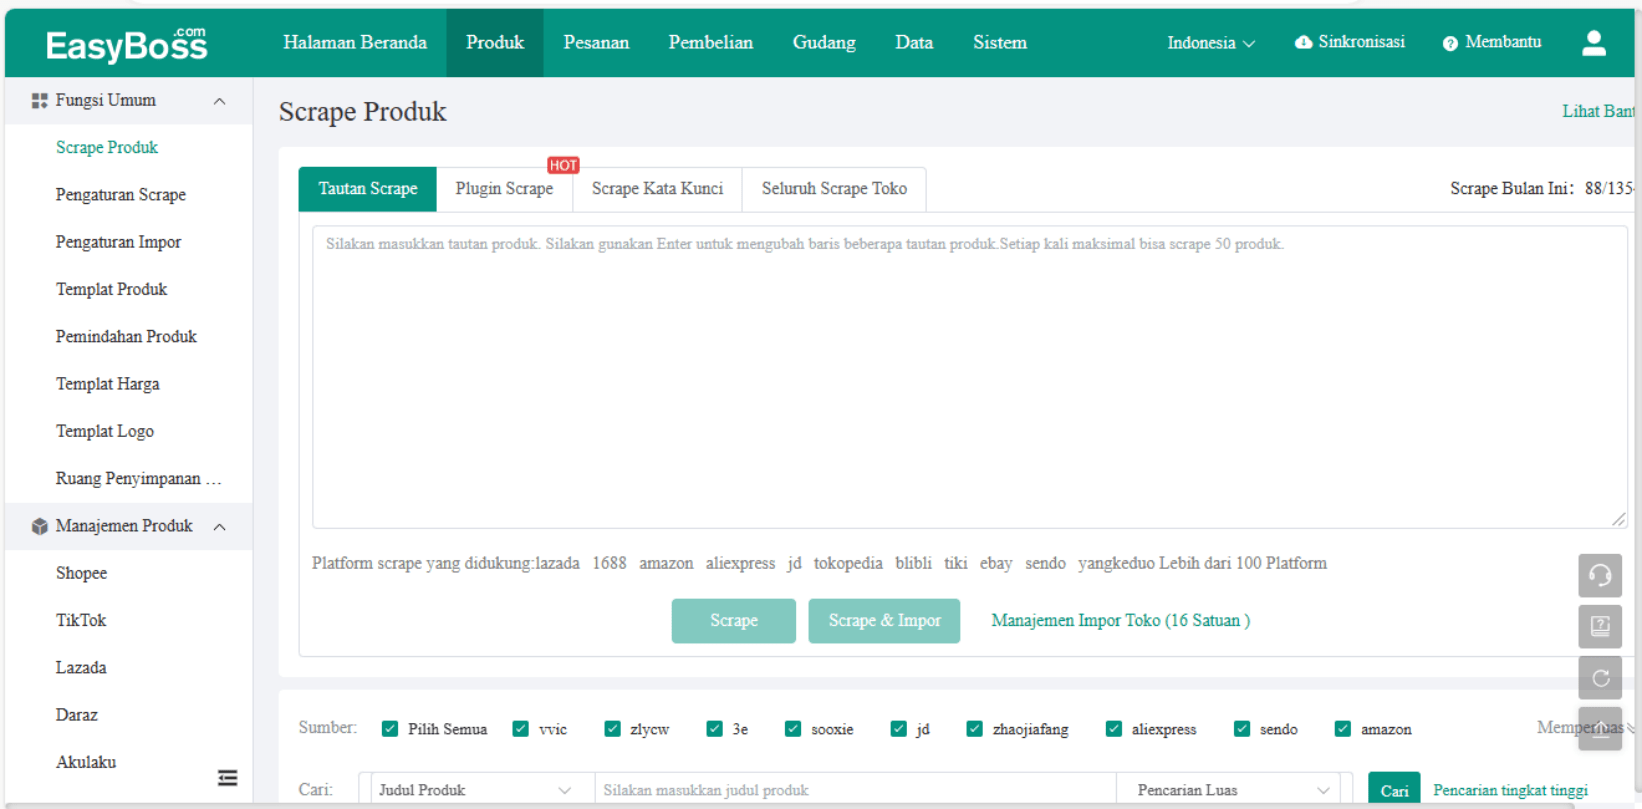1642x809 pixels.
Task: Uncheck the sooxie source checkbox
Action: [x=793, y=729]
